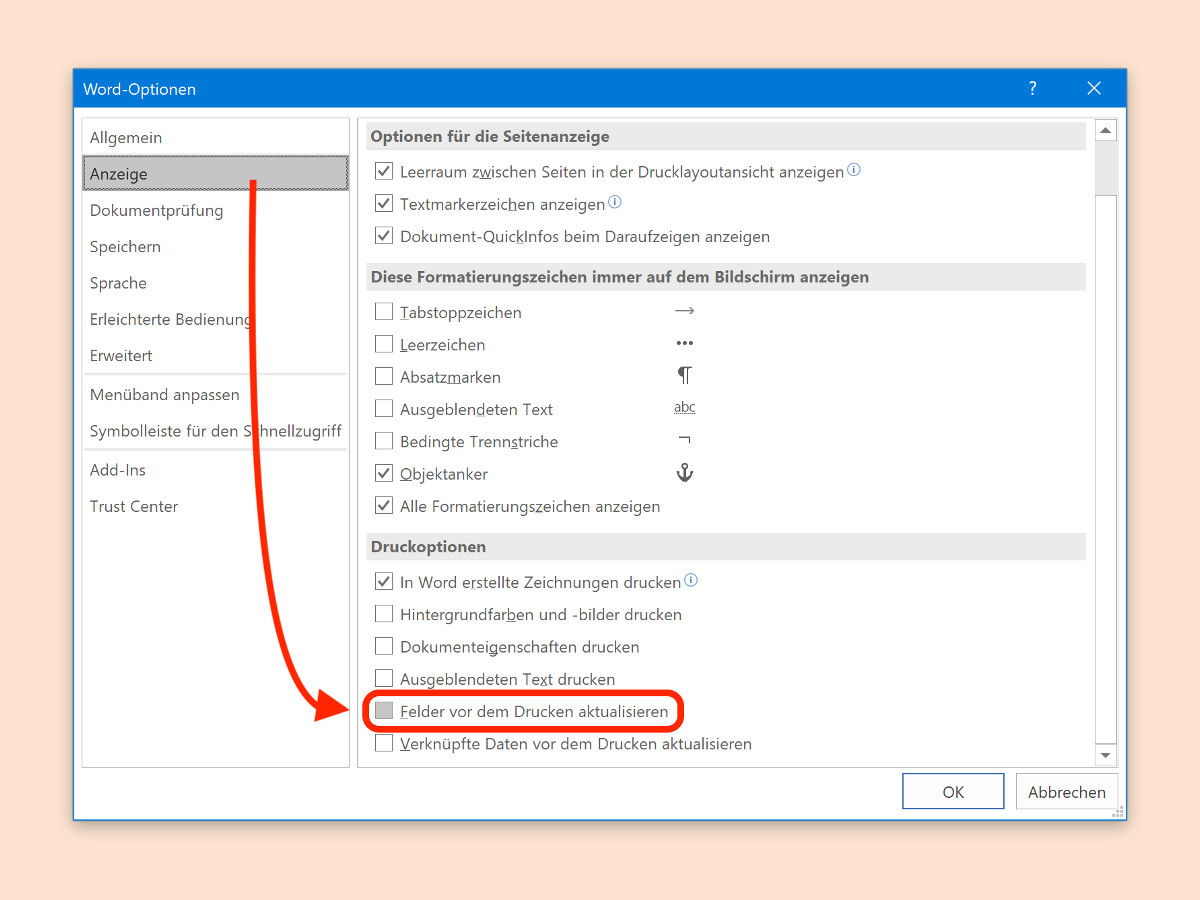Viewport: 1200px width, 900px height.
Task: Enable Ausgeblendeten Text display checkbox
Action: coord(384,409)
